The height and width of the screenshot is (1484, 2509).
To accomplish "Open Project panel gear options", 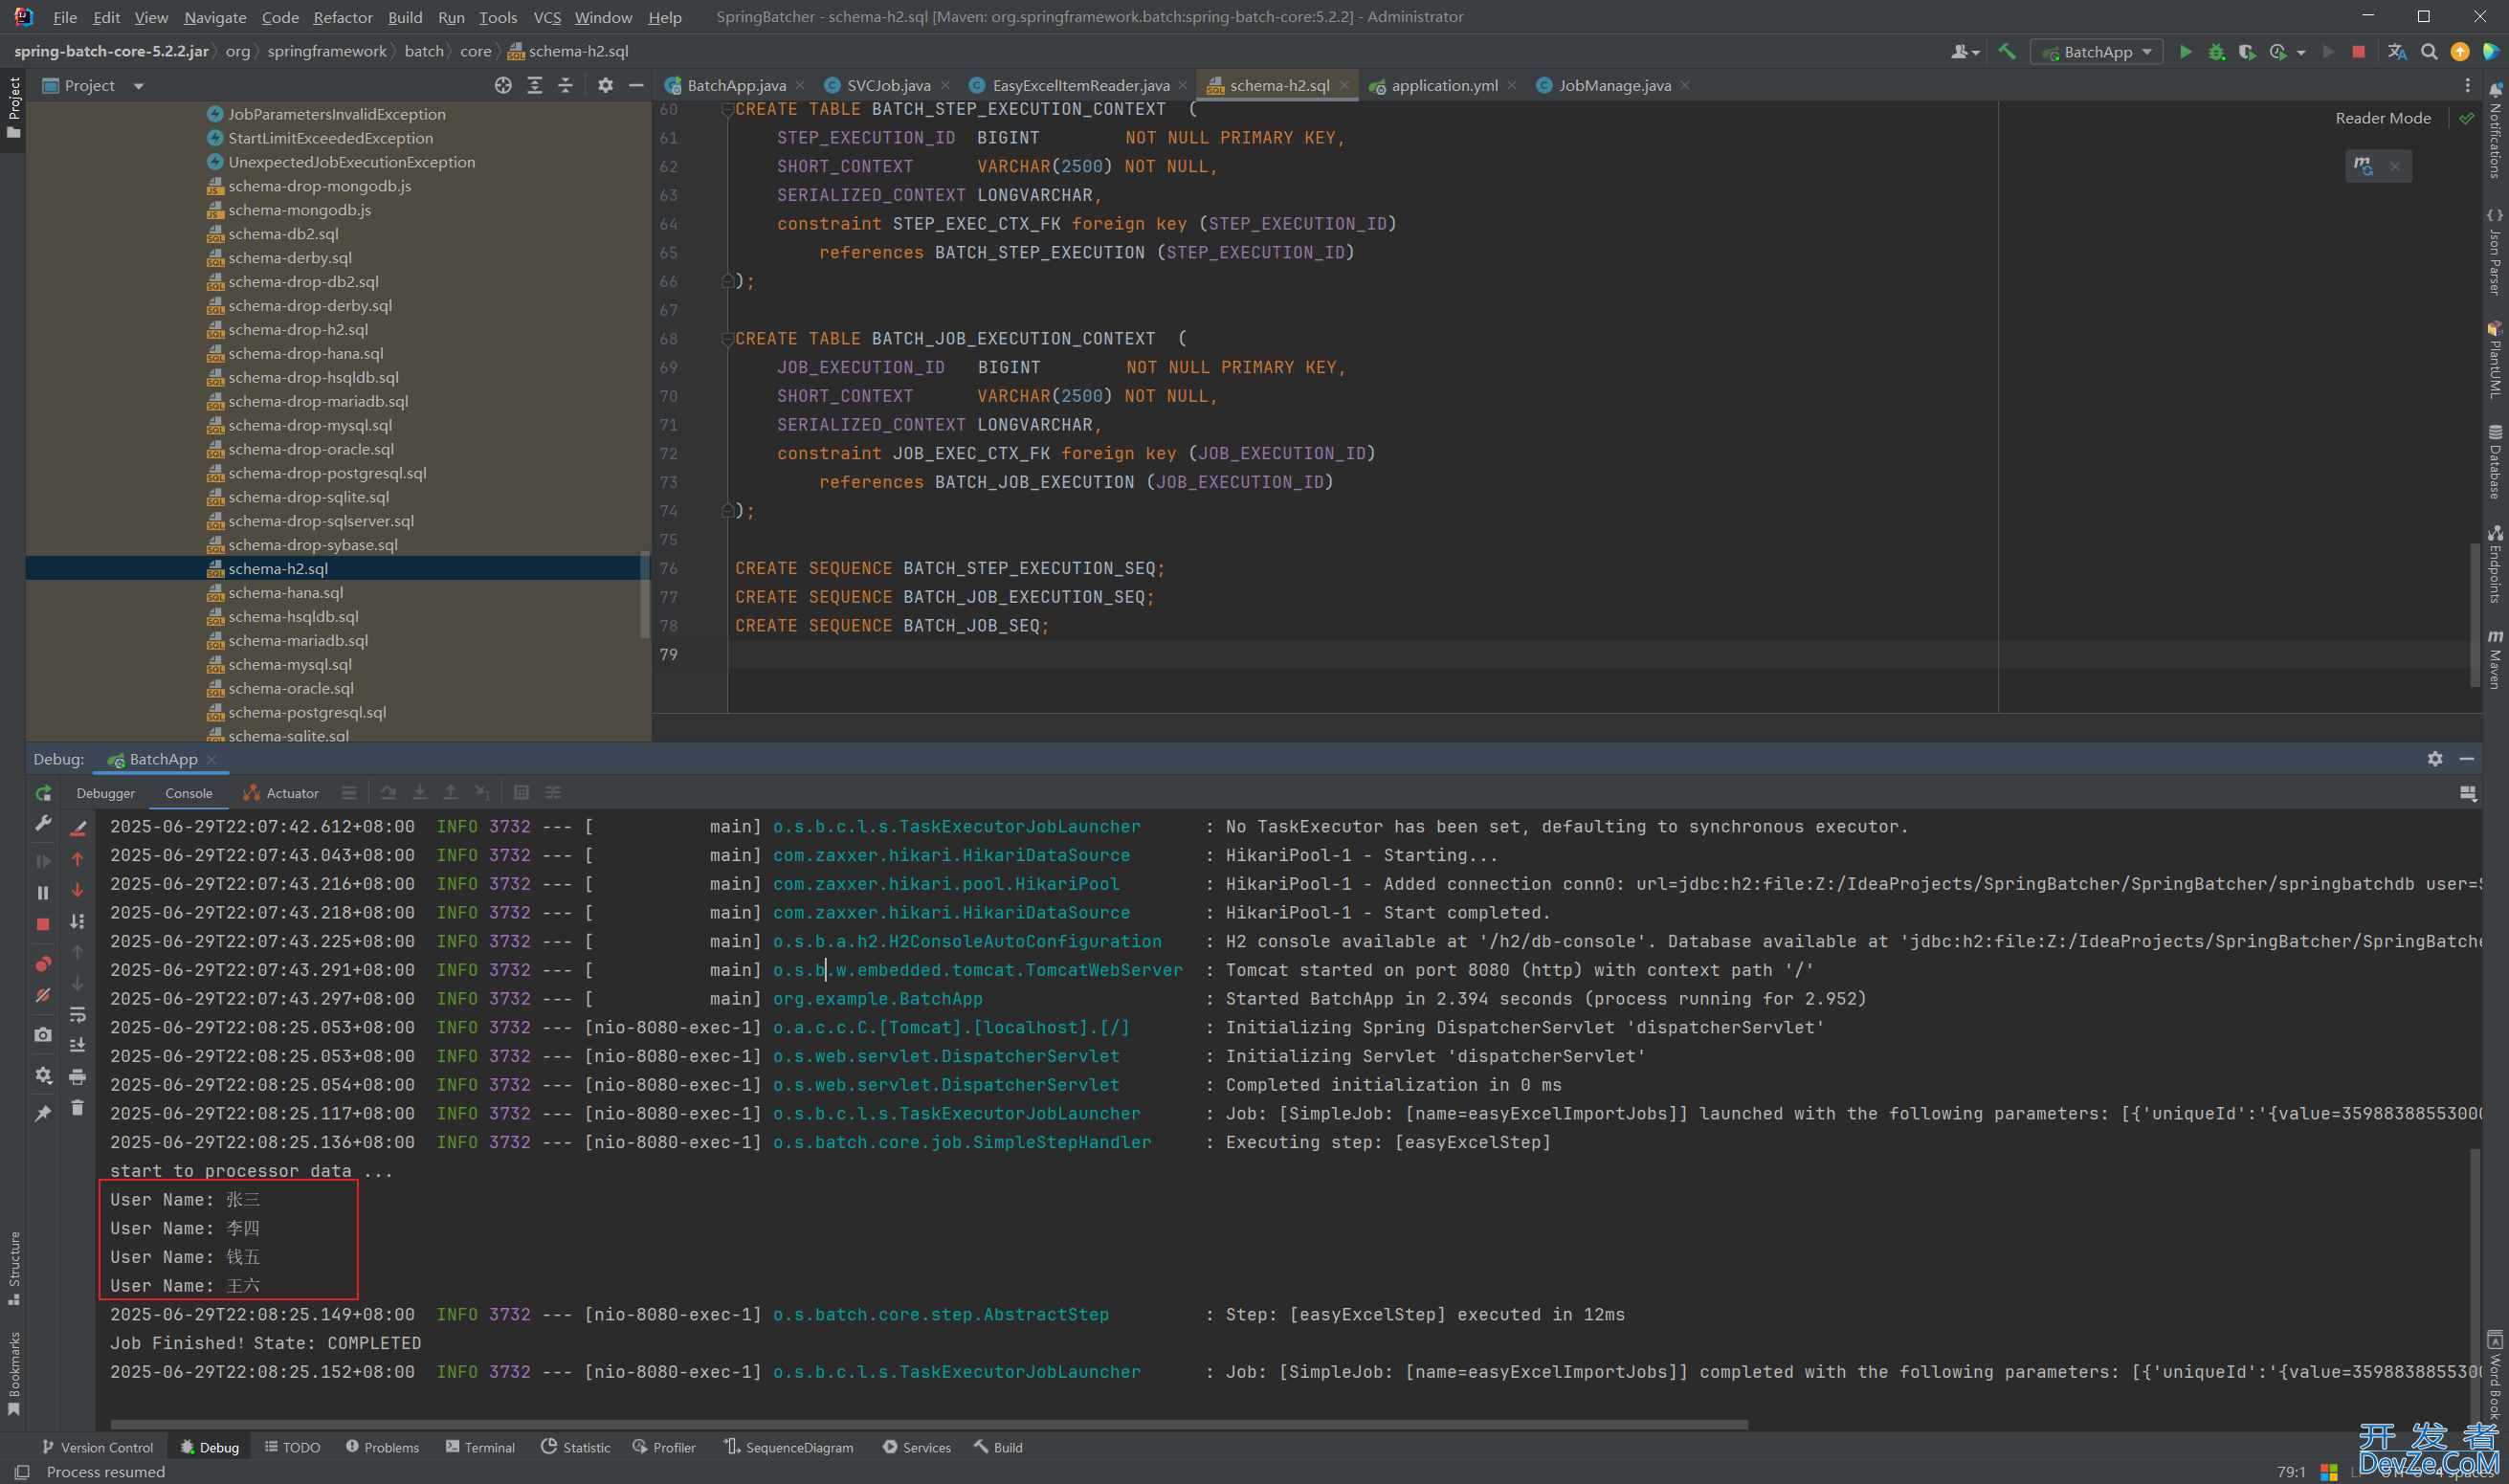I will click(x=605, y=86).
